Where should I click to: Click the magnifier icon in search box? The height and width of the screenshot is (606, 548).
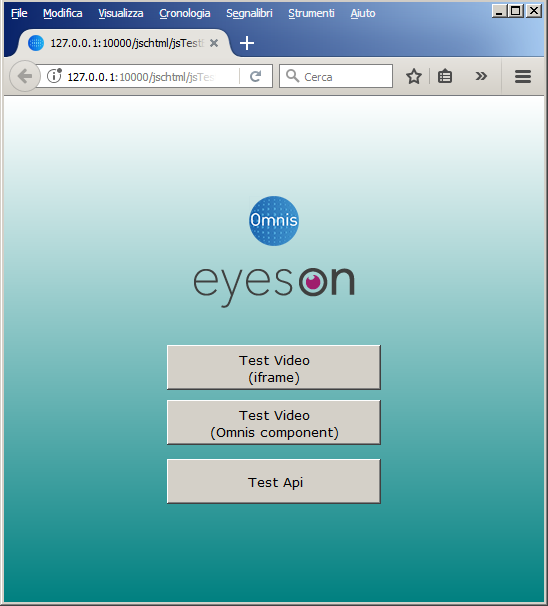click(293, 76)
